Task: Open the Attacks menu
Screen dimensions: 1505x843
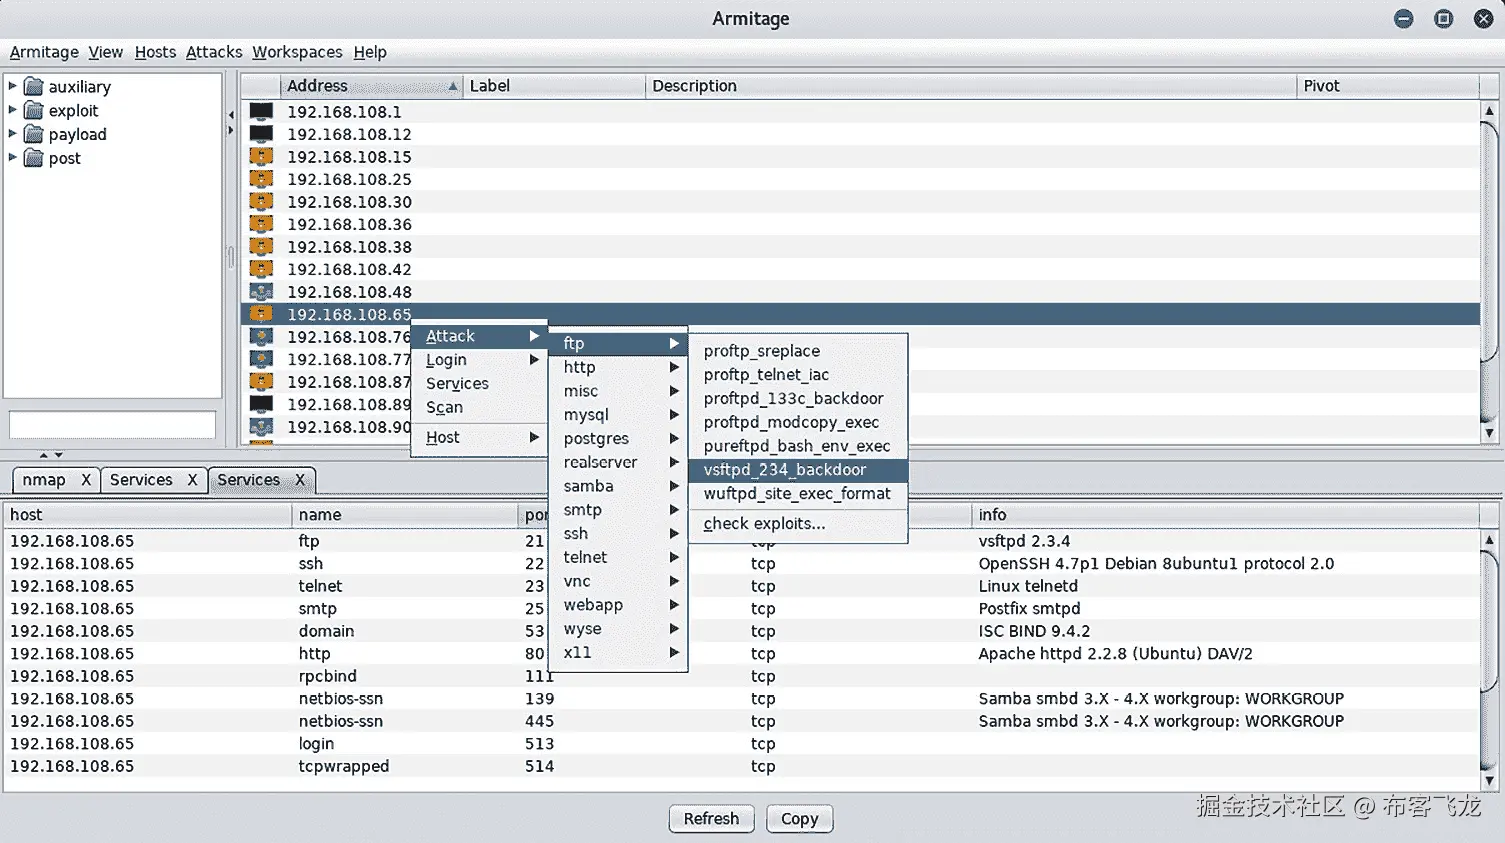Action: point(214,52)
